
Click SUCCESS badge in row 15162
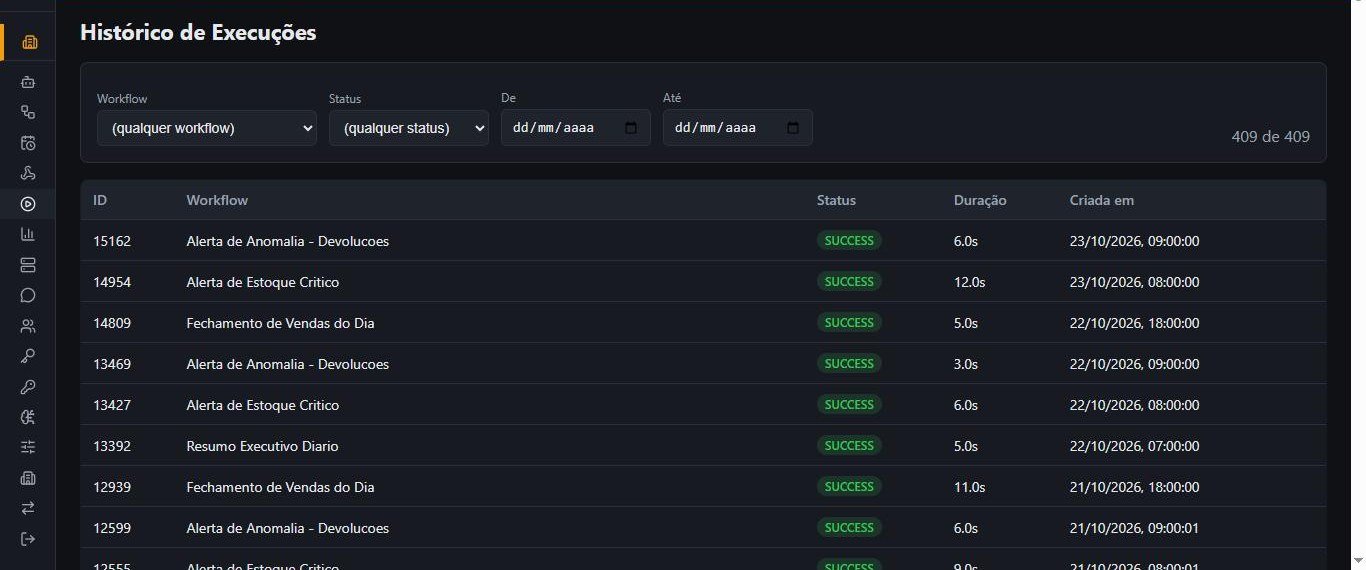[x=849, y=240]
